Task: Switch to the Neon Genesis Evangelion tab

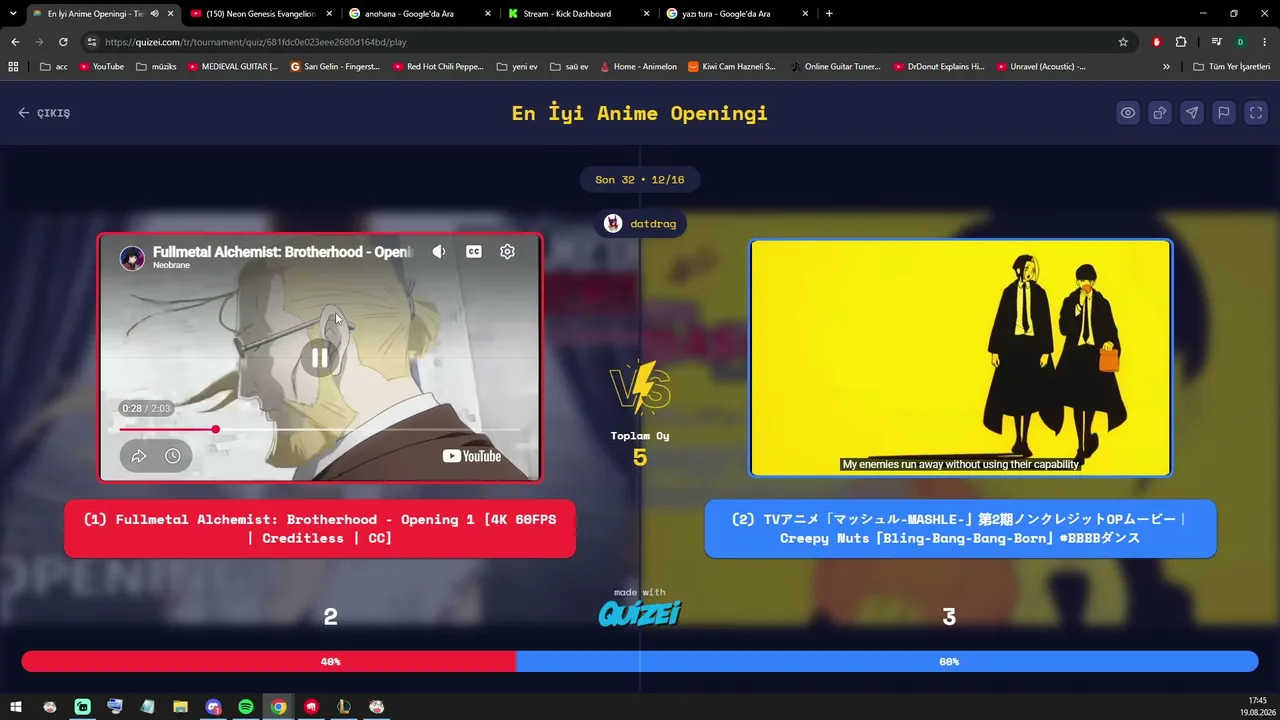Action: pyautogui.click(x=260, y=14)
